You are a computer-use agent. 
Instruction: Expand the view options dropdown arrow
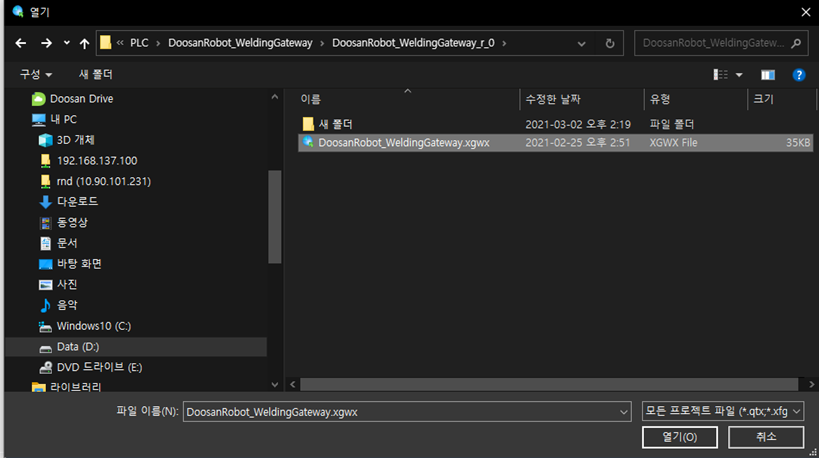[740, 75]
